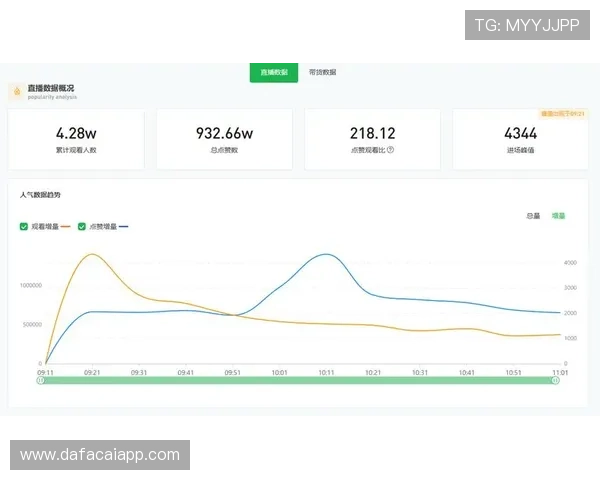Uncheck the 观看增量 checkbox
Image resolution: width=600 pixels, height=480 pixels.
tap(24, 227)
